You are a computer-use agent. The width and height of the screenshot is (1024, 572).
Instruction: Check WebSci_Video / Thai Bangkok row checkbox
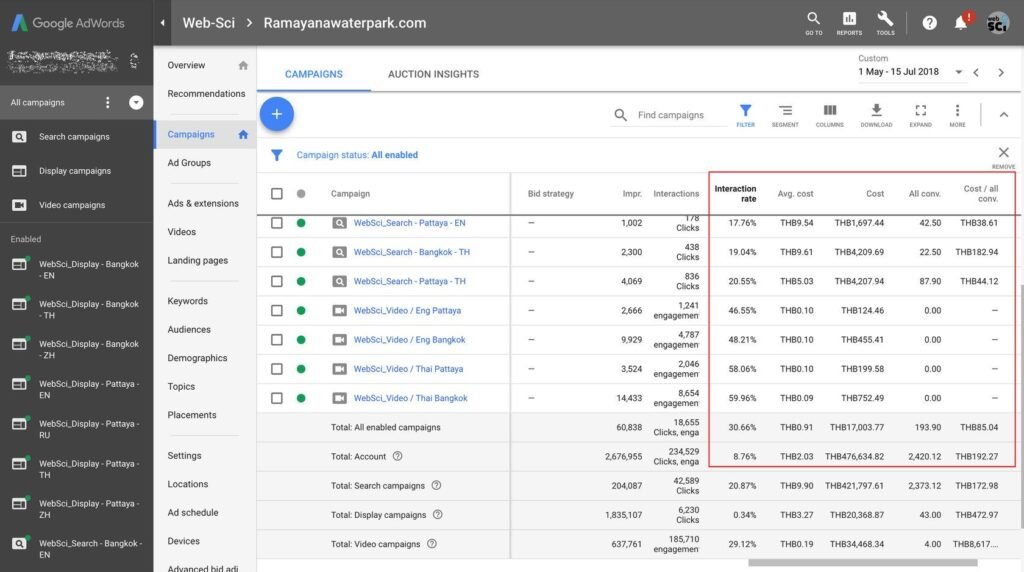(x=277, y=398)
